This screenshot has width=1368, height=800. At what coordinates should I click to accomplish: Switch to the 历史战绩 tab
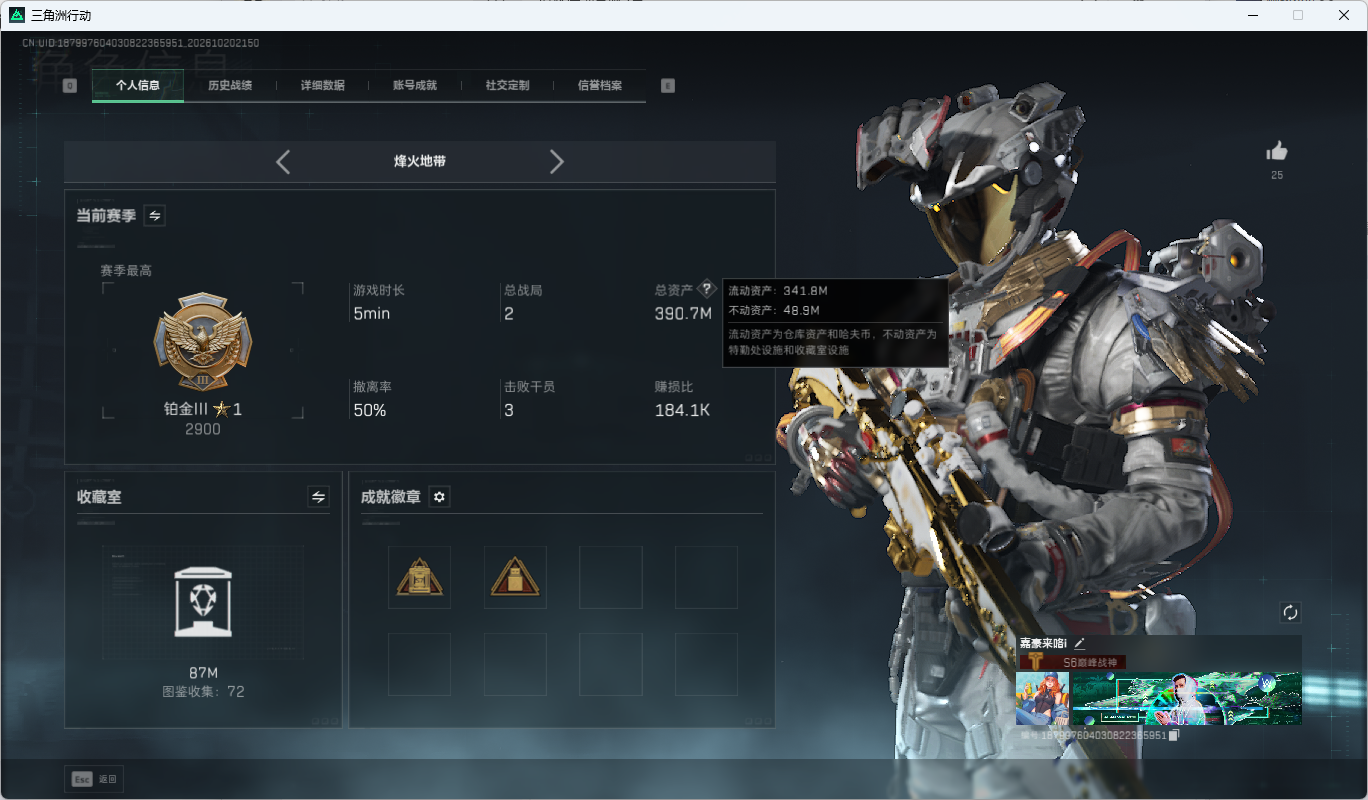click(230, 85)
